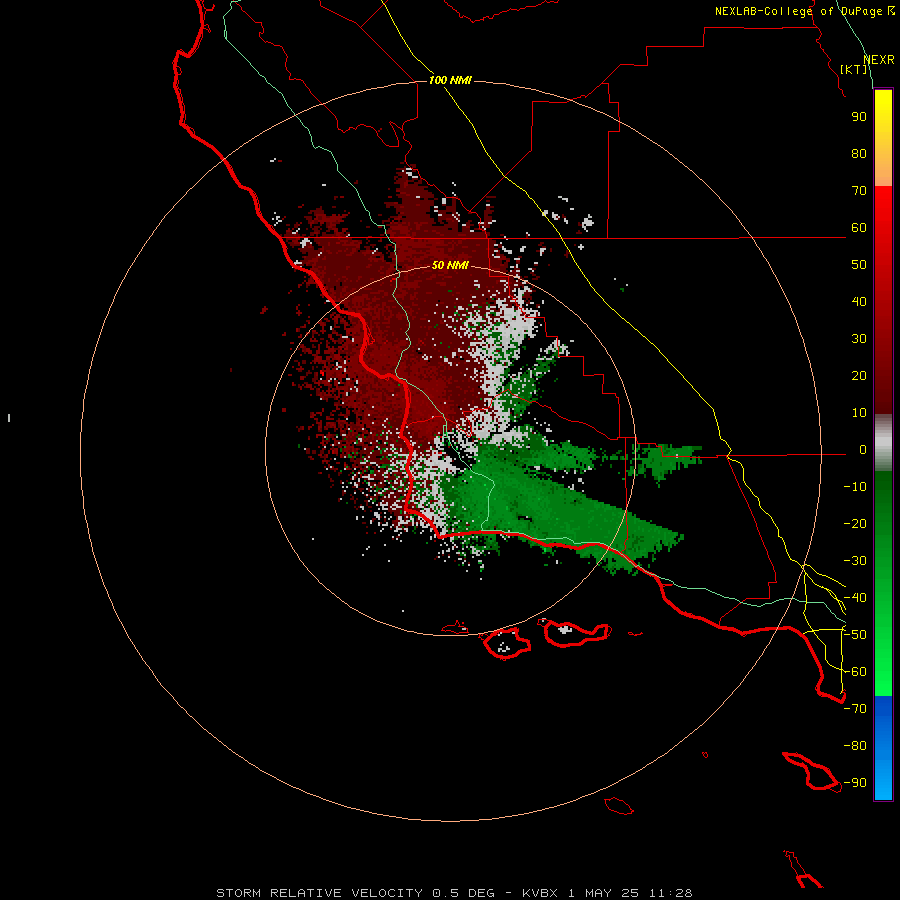The image size is (900, 900).
Task: Click the 50 NMI range ring label
Action: [450, 265]
